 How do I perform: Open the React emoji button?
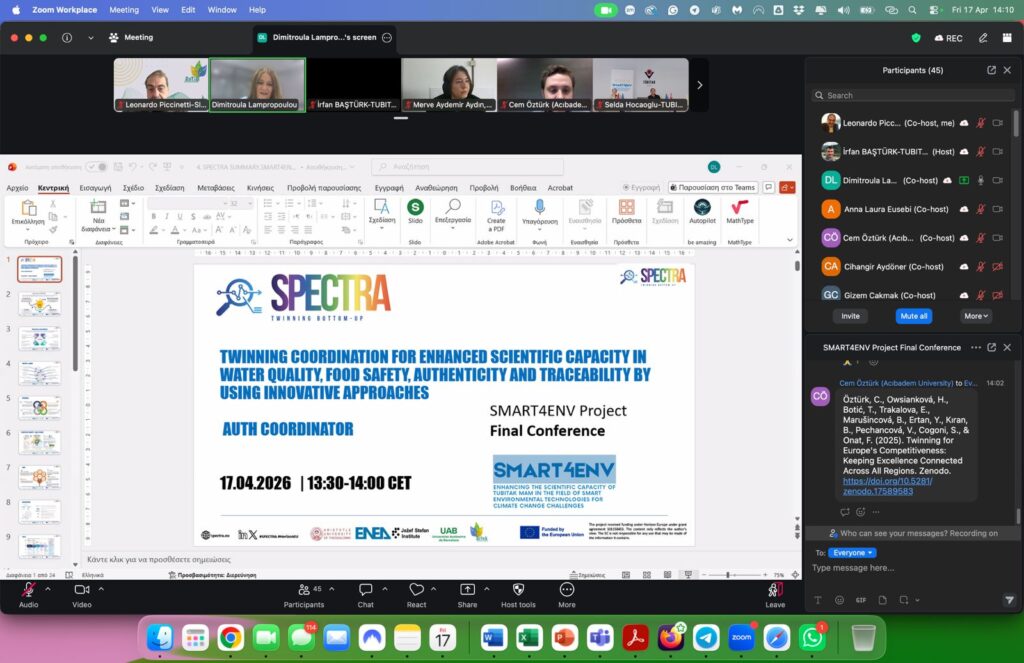416,590
